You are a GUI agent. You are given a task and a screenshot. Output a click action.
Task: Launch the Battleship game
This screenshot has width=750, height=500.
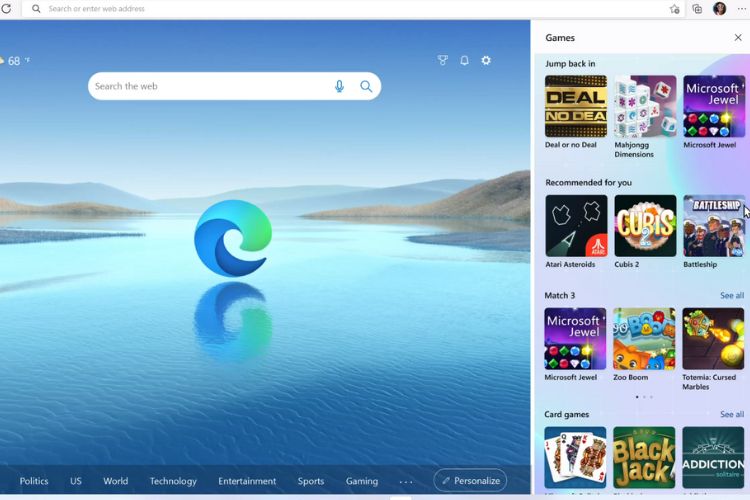[714, 225]
